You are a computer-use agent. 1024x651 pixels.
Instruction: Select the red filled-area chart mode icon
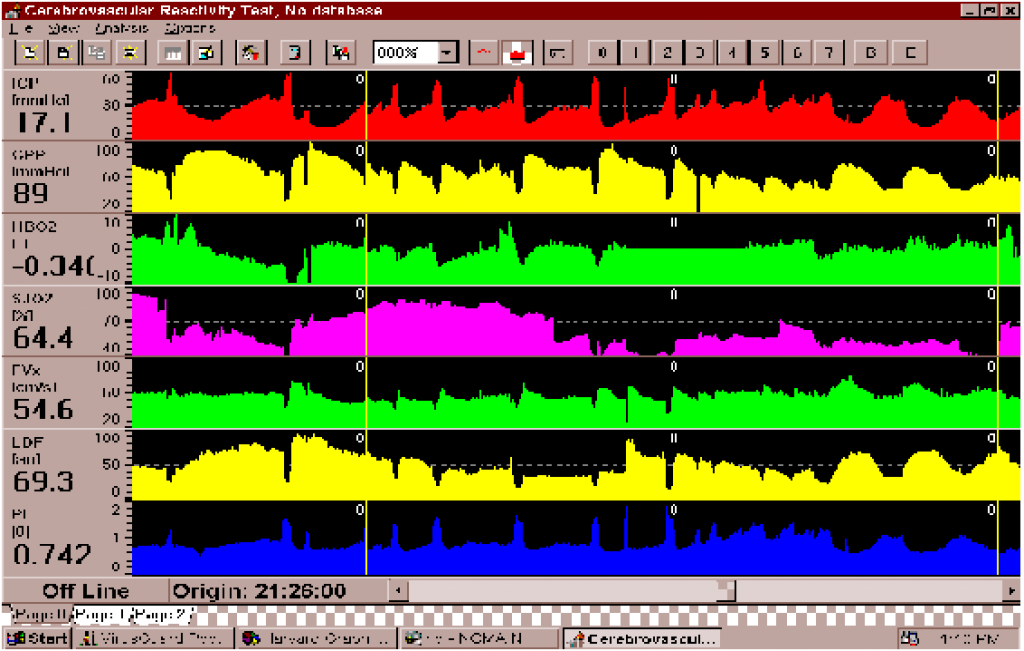tap(517, 53)
